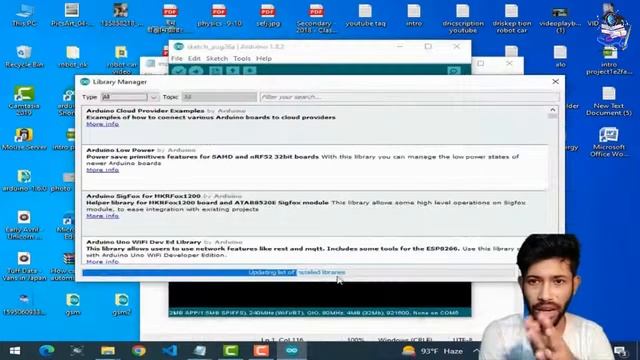The width and height of the screenshot is (640, 360).
Task: Open Type dropdown in Library Manager
Action: click(x=130, y=97)
